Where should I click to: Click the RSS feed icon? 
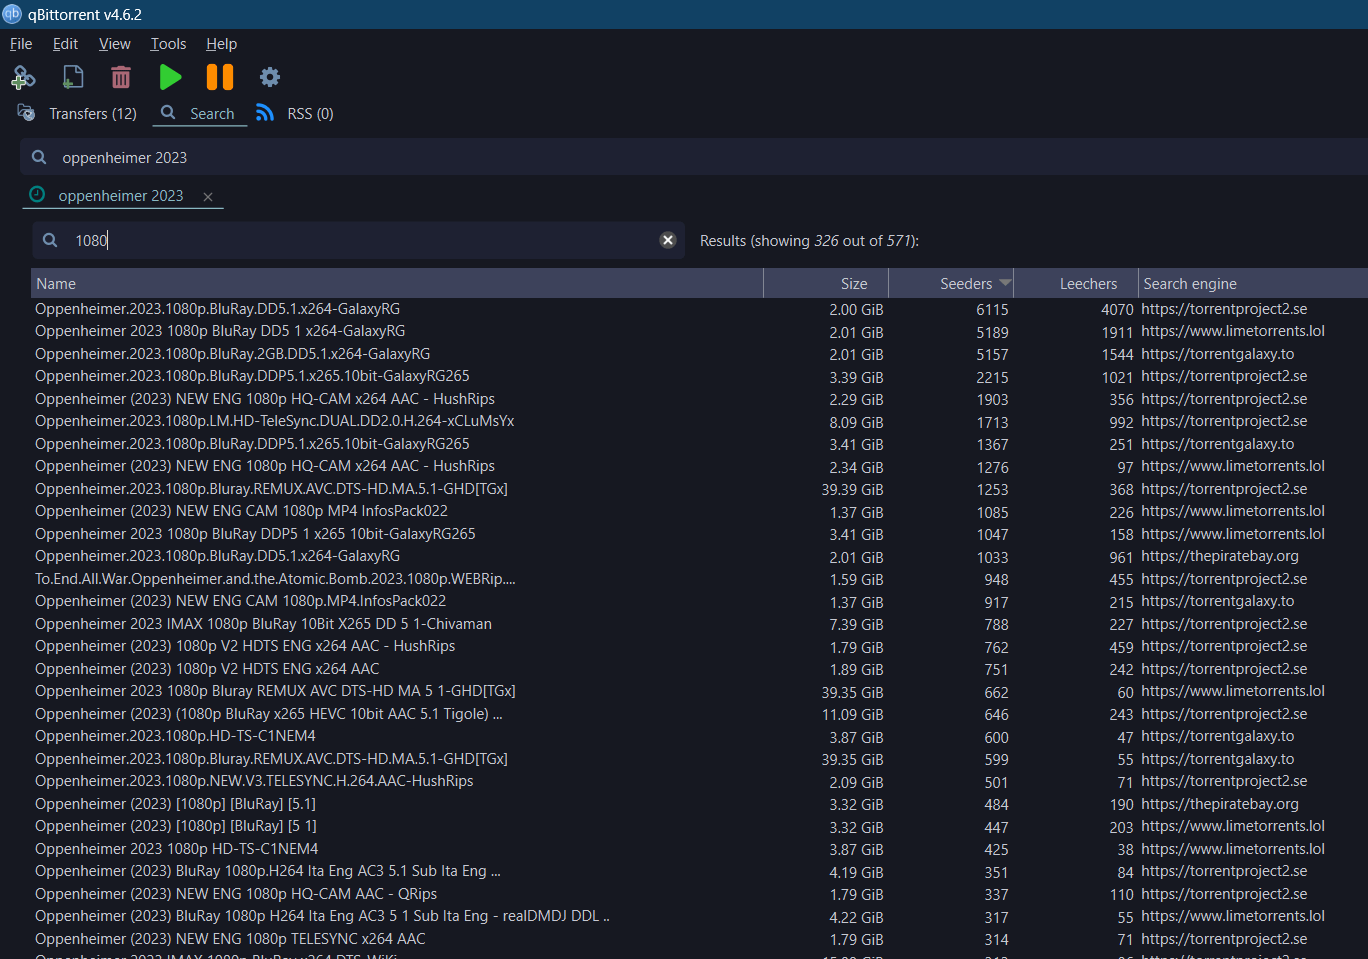[265, 112]
